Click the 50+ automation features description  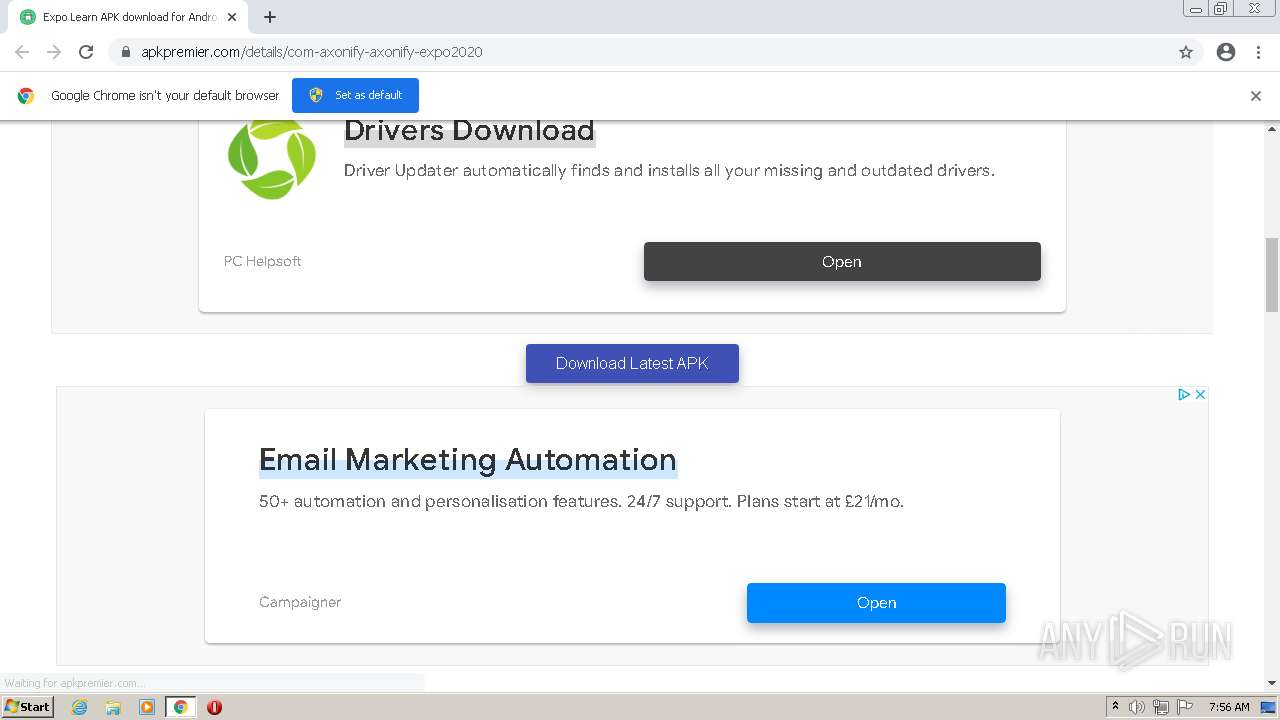coord(581,501)
